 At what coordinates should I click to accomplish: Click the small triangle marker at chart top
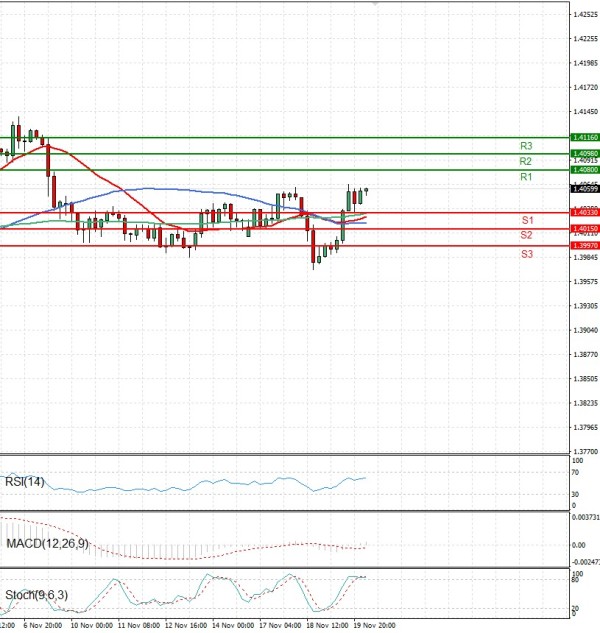click(376, 4)
